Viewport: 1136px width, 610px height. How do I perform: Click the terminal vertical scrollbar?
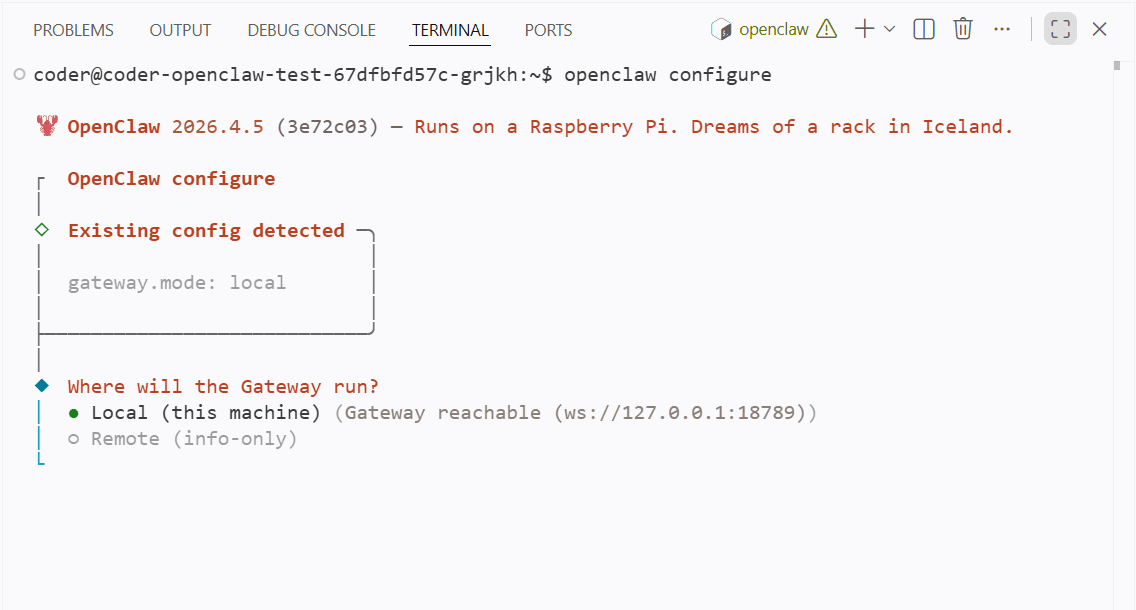tap(1116, 65)
